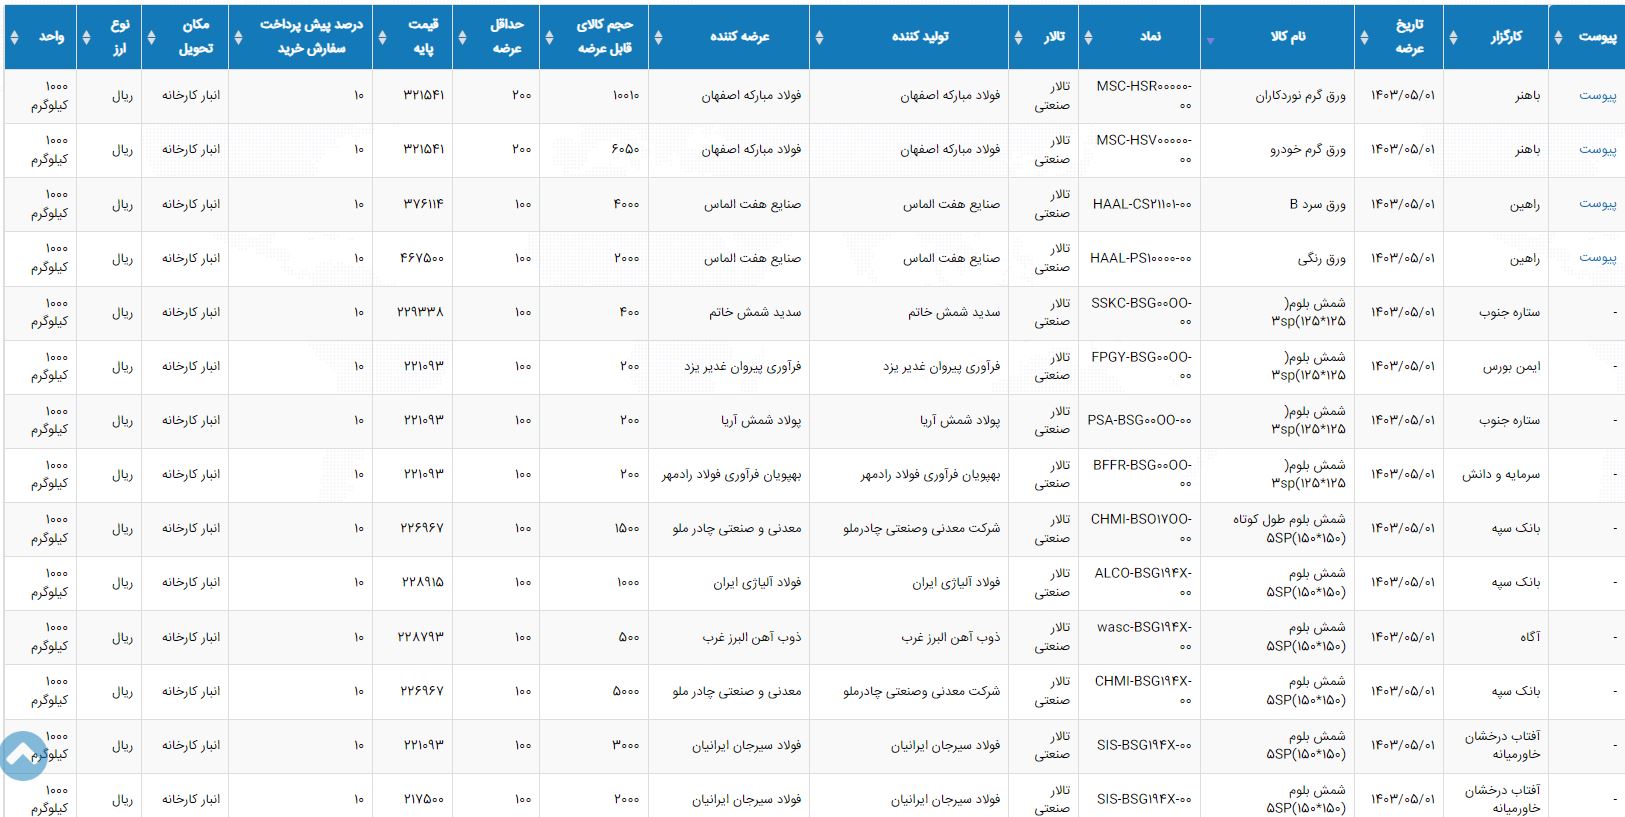Sort by the مکان تحویل column arrows
Image resolution: width=1625 pixels, height=817 pixels.
pos(151,37)
